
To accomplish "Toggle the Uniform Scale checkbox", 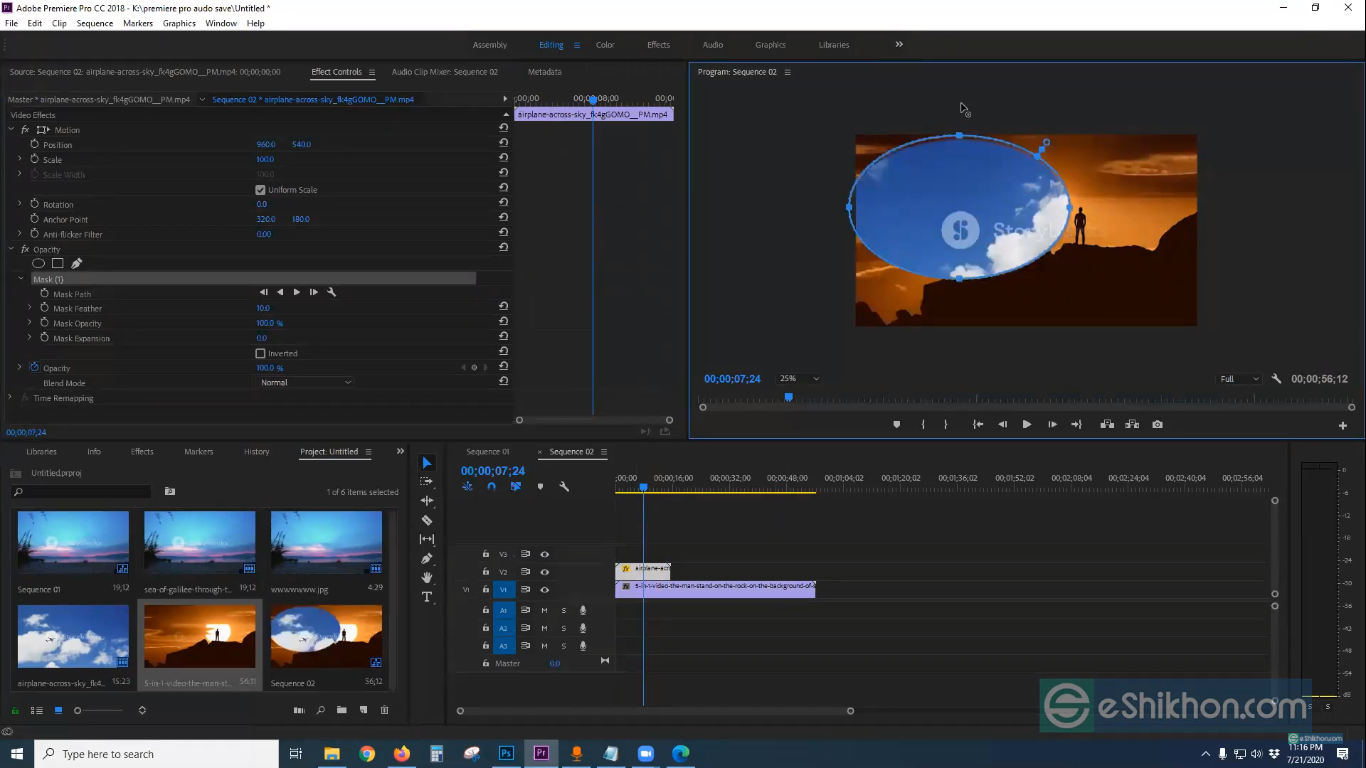I will tap(260, 190).
